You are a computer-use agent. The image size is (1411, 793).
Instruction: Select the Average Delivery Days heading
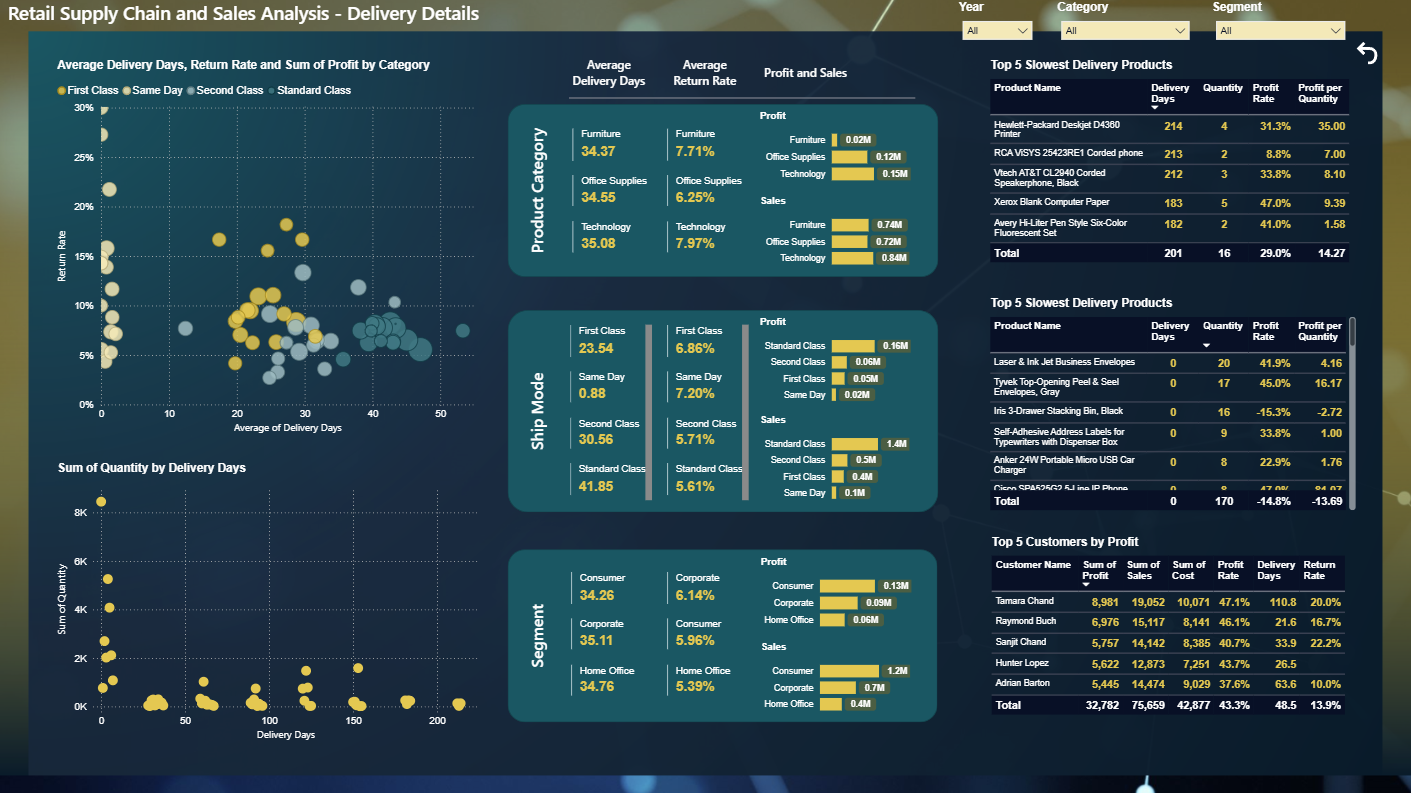[x=608, y=73]
